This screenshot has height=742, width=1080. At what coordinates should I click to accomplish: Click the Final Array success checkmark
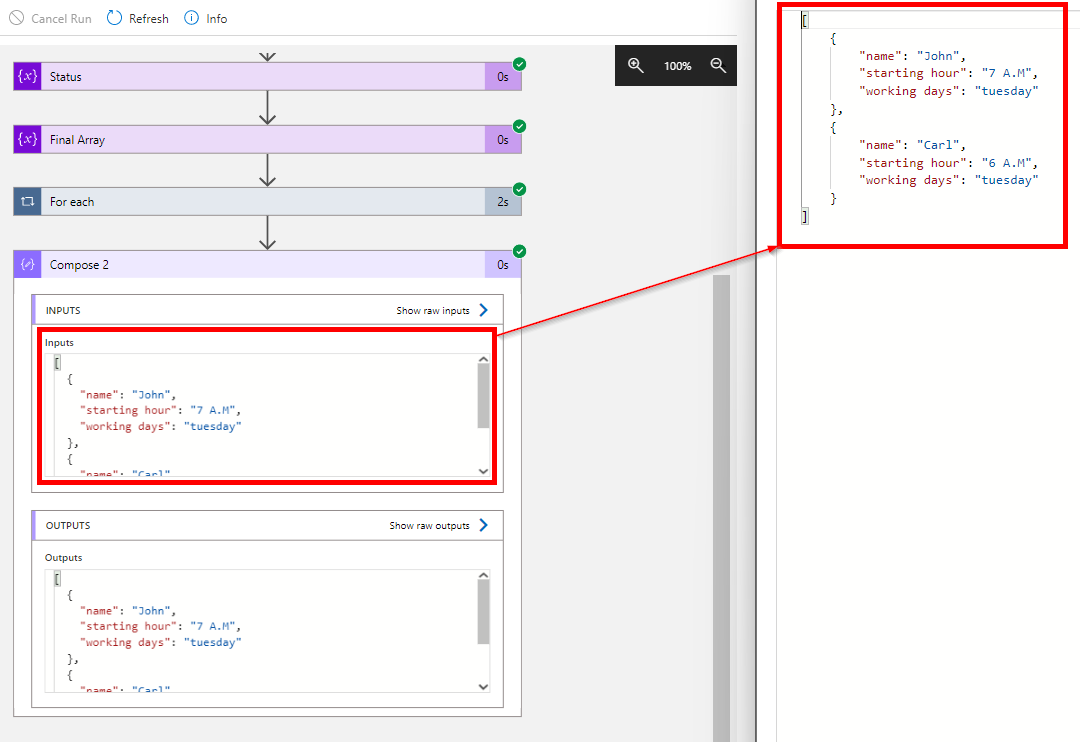[x=520, y=126]
